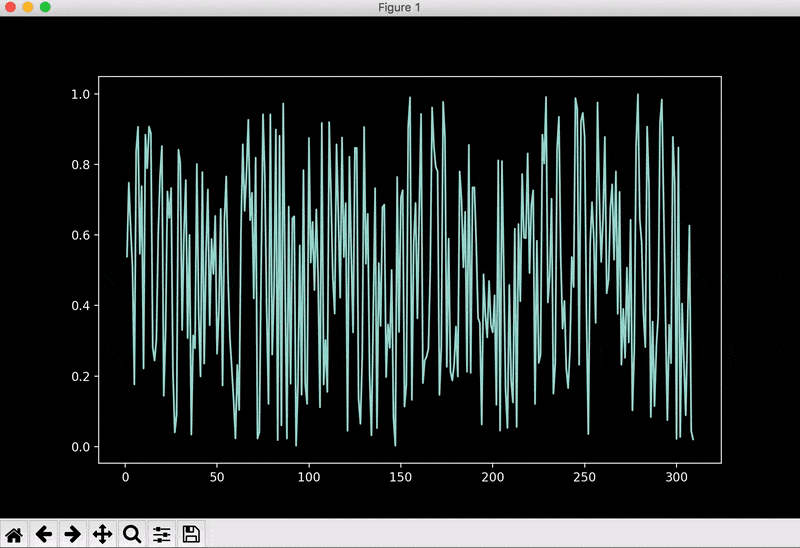This screenshot has width=800, height=548.
Task: Click x-axis tick label 300
Action: [677, 477]
